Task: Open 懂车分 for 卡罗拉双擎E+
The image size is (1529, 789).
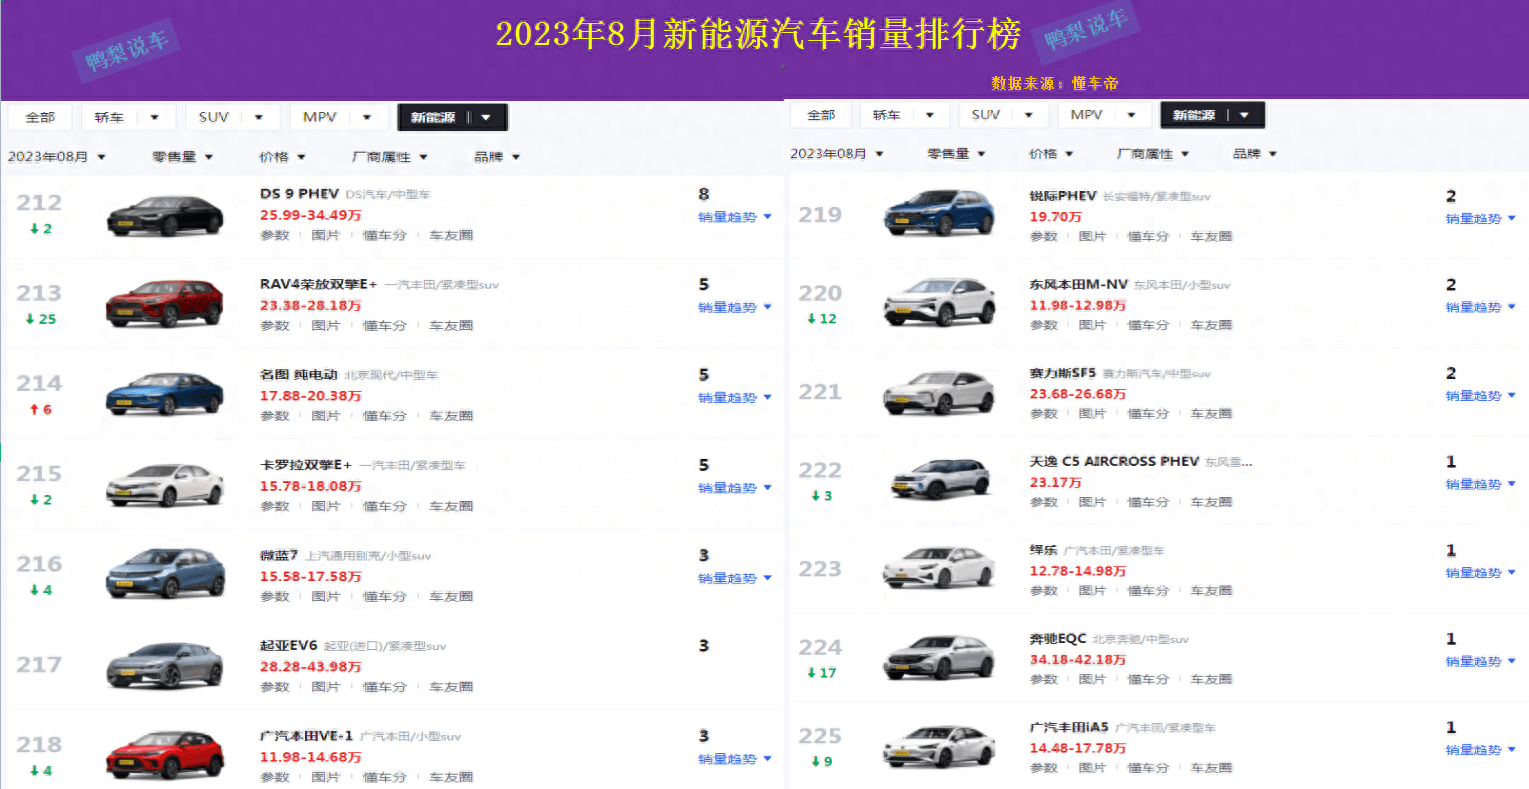Action: (x=384, y=506)
